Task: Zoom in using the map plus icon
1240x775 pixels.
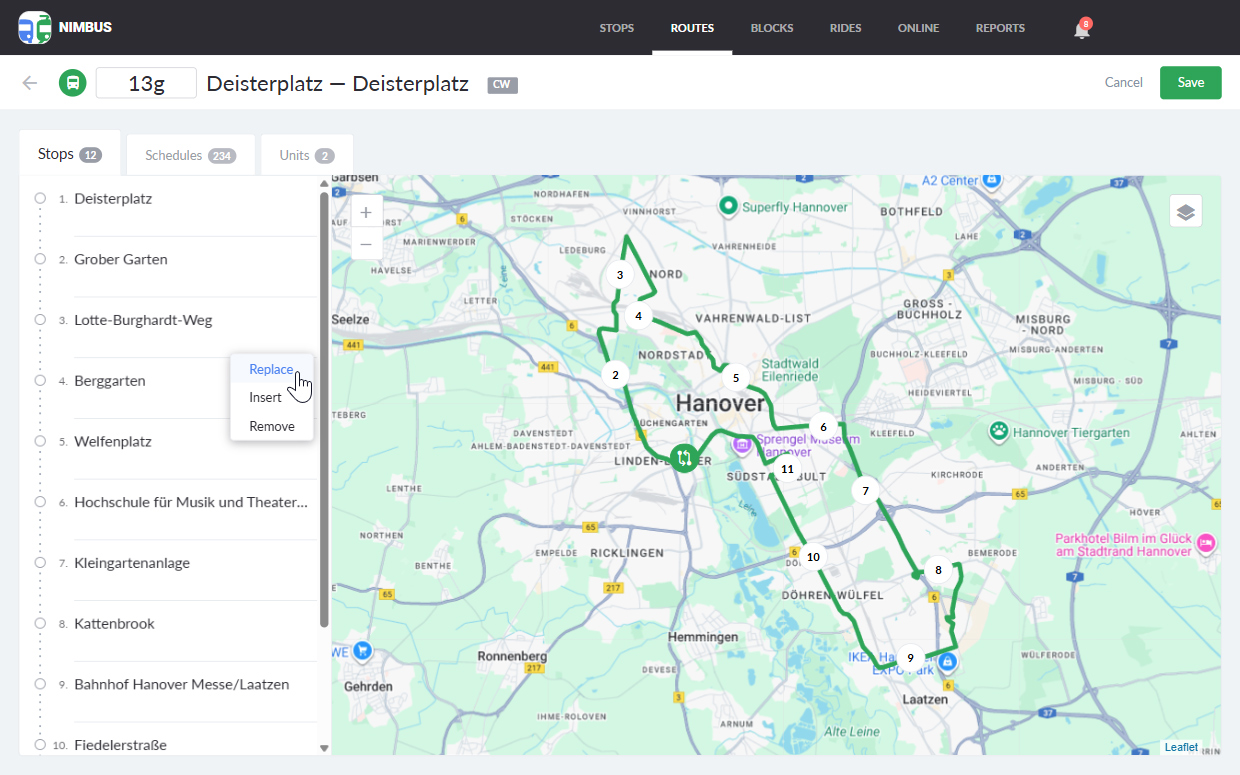Action: 365,212
